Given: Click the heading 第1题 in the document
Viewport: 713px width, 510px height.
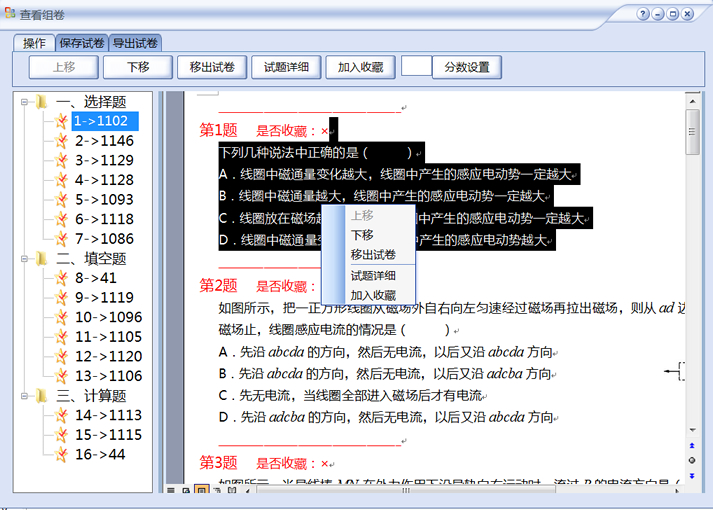Looking at the screenshot, I should tap(219, 130).
